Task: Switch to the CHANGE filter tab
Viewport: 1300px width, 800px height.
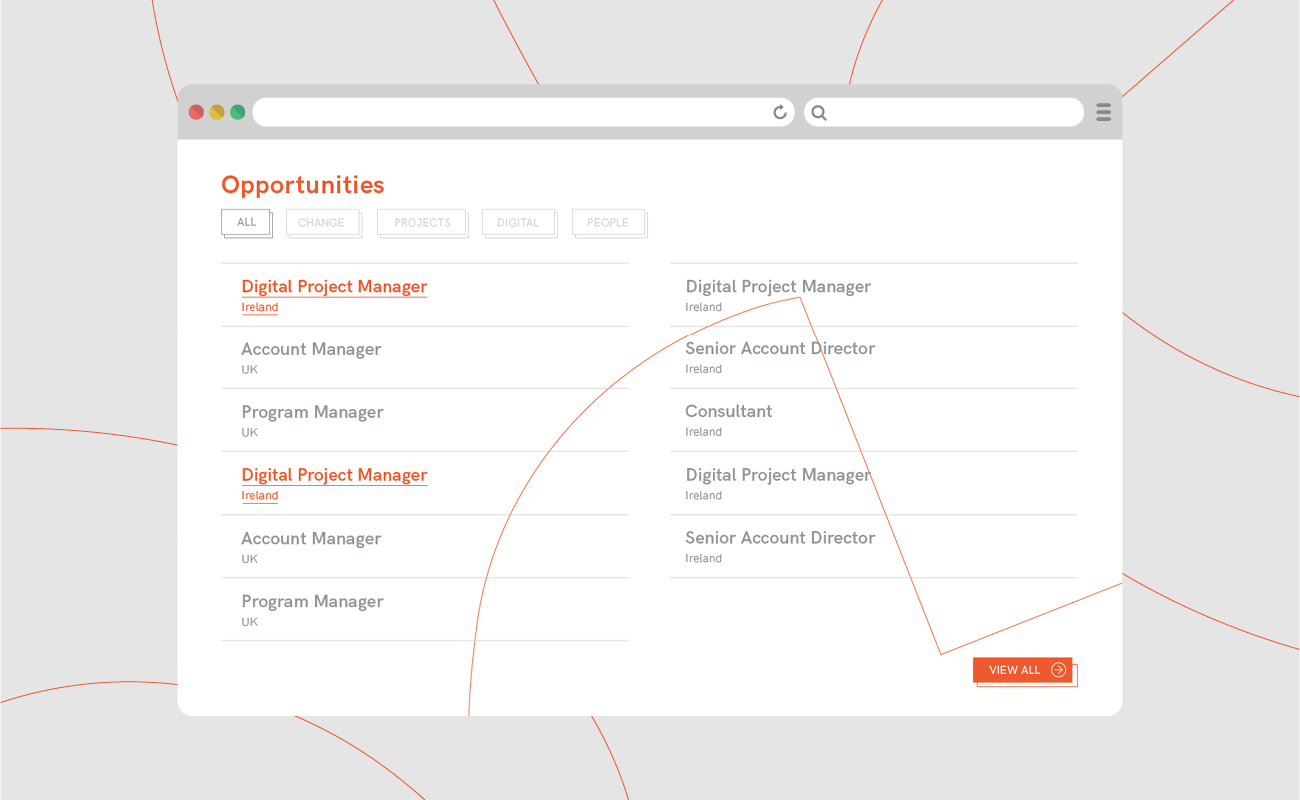Action: (x=321, y=223)
